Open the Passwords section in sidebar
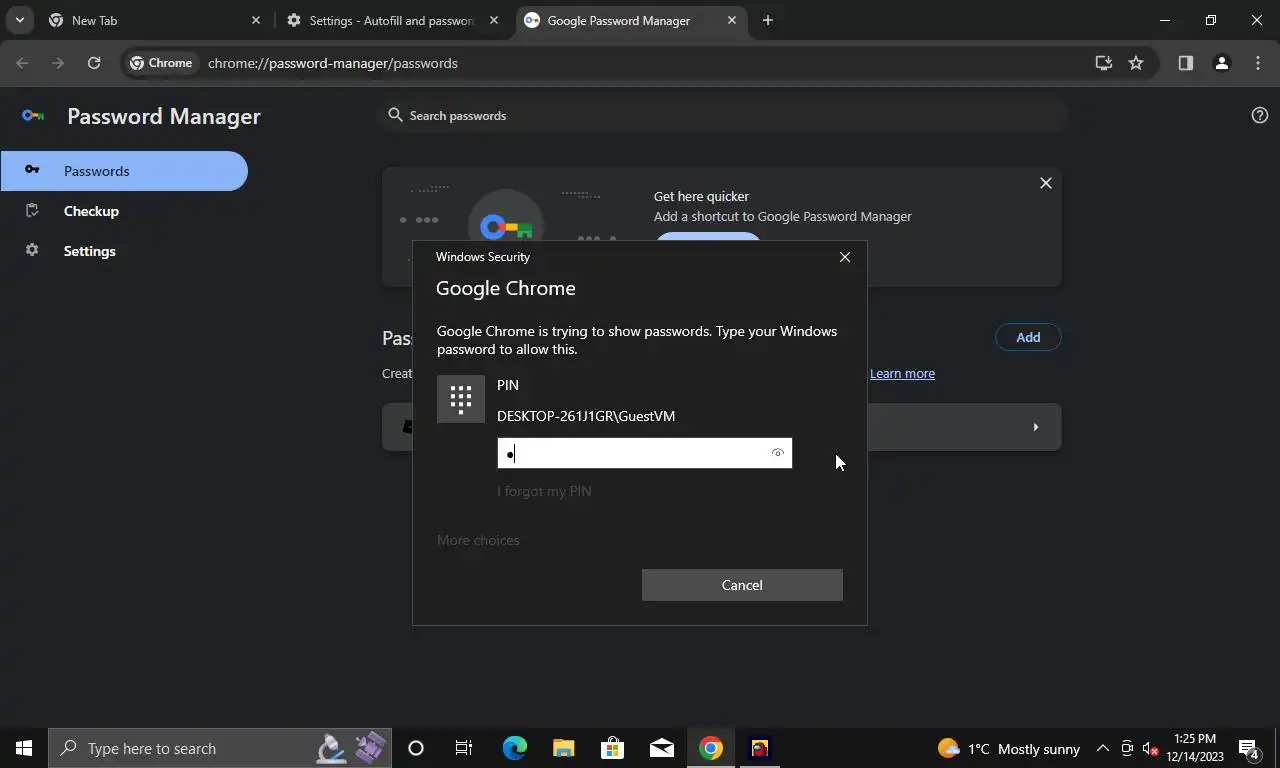1280x768 pixels. click(x=124, y=171)
